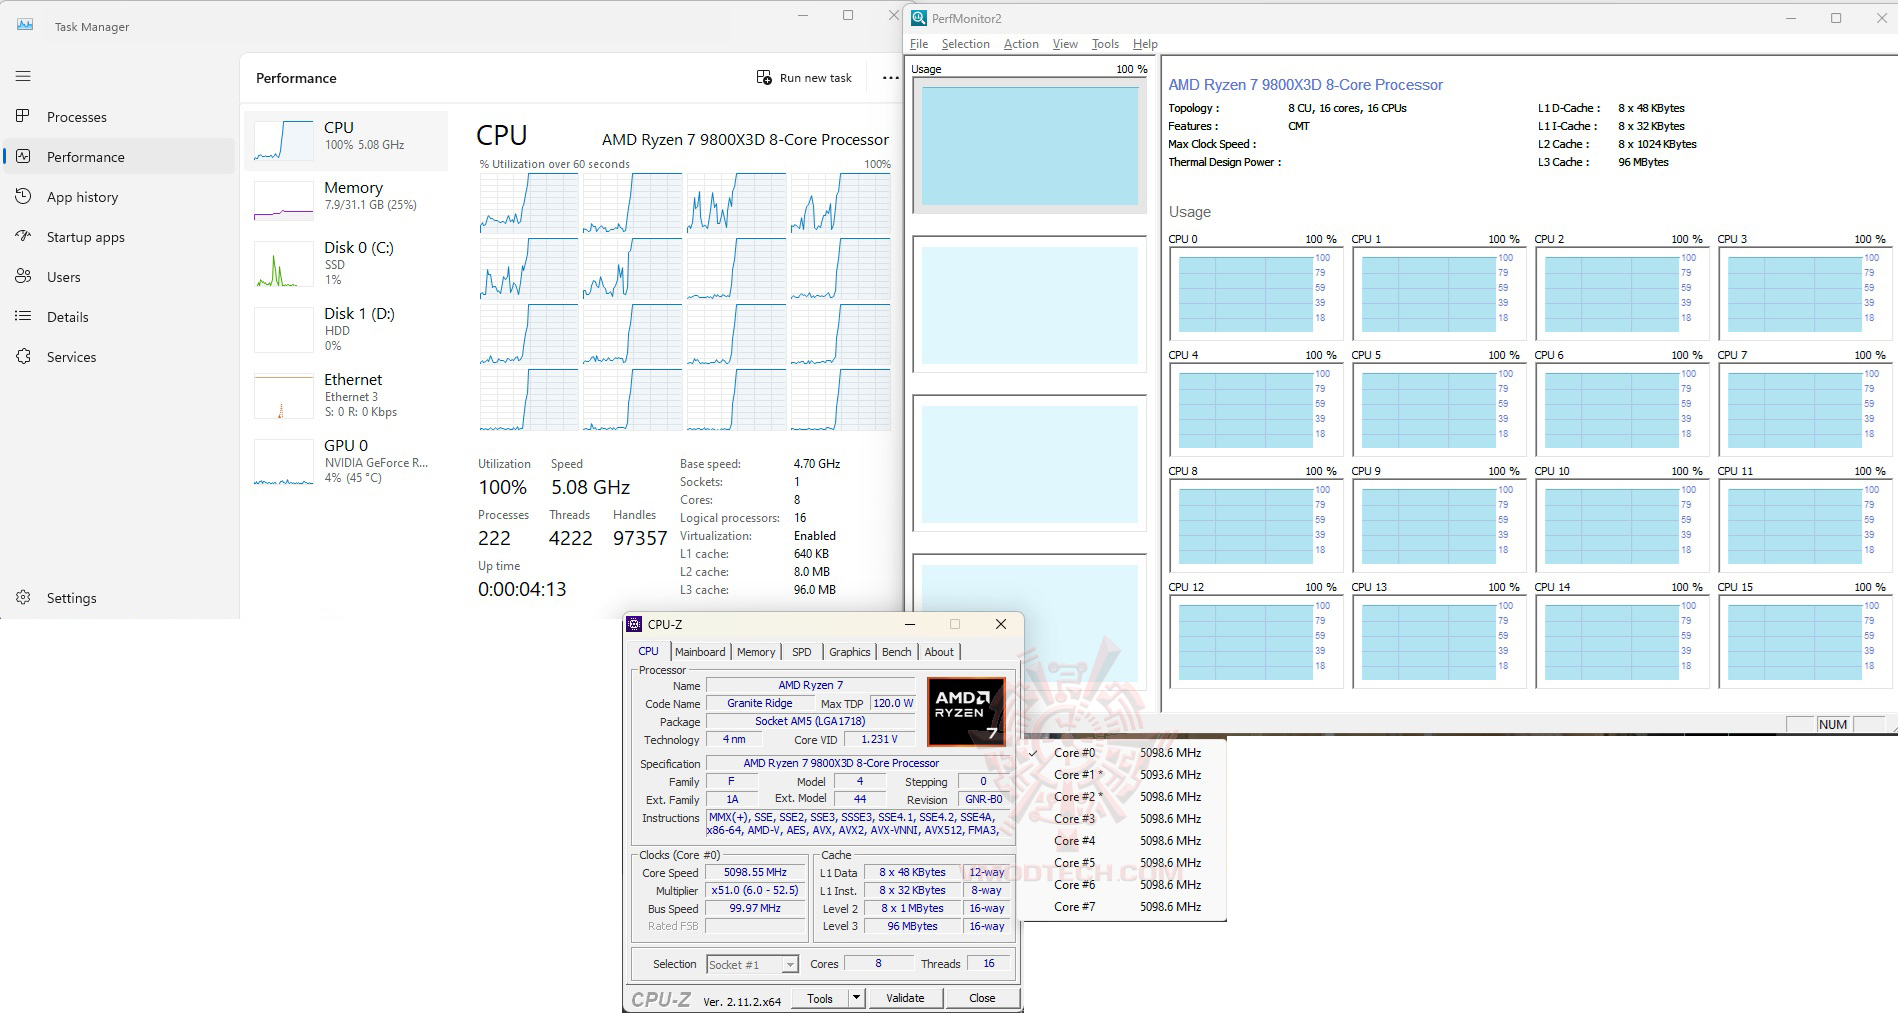The height and width of the screenshot is (1013, 1898).
Task: Click the PerfMonitor2 title bar app icon
Action: click(x=919, y=18)
